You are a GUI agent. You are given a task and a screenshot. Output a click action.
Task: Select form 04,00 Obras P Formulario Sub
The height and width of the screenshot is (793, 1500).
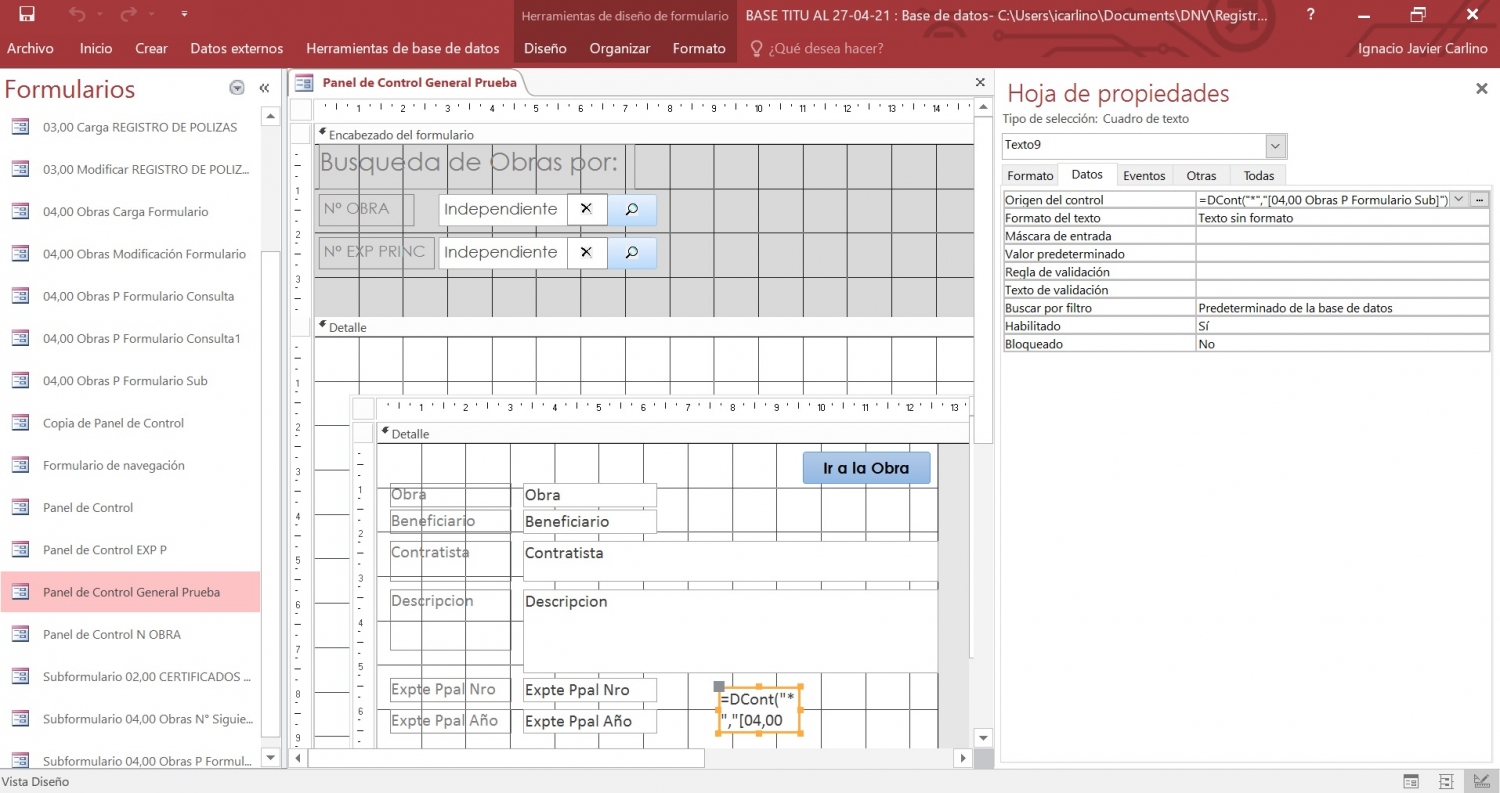(x=130, y=381)
